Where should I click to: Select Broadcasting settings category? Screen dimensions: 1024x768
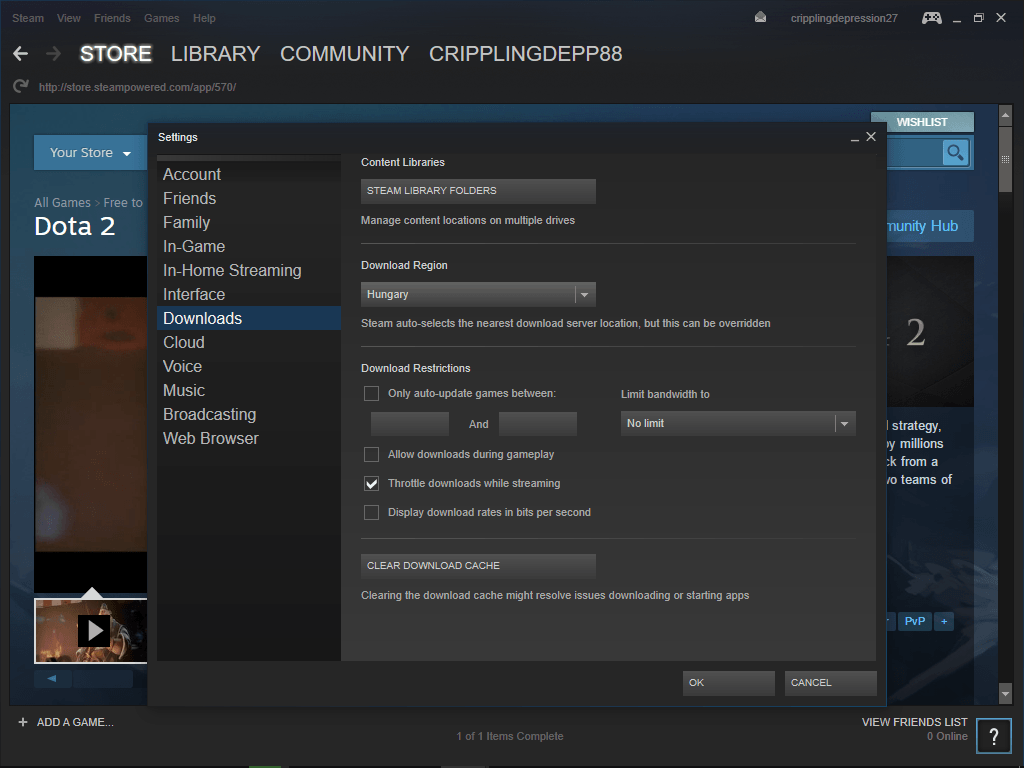(249, 415)
